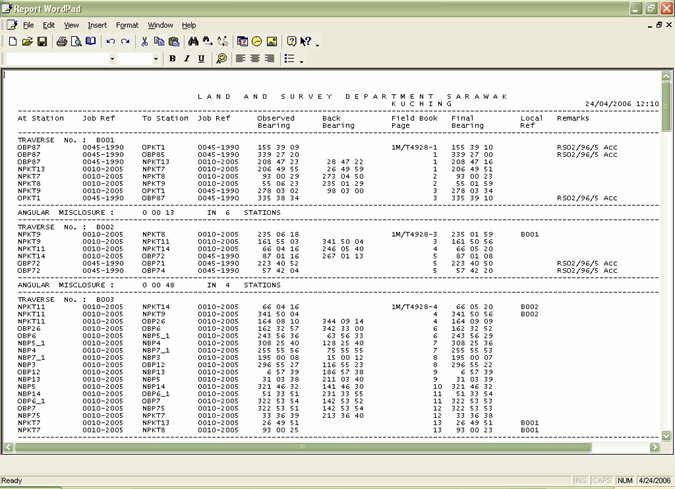Cut selection using the scissors icon
675x489 pixels.
145,42
